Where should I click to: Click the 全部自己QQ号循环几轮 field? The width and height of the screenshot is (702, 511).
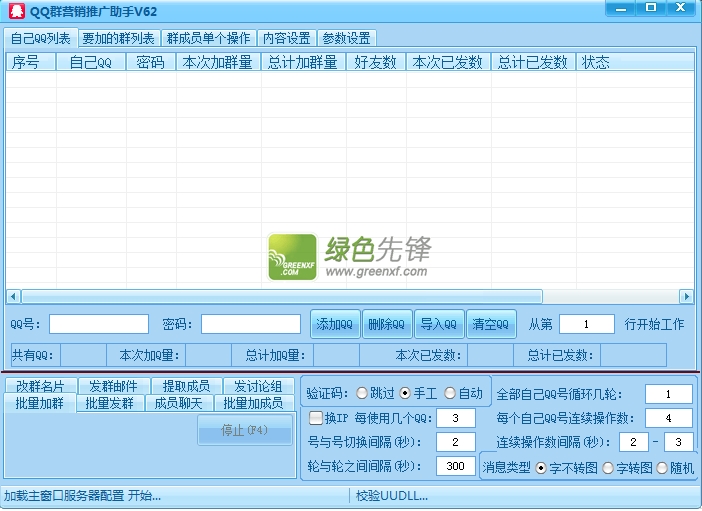668,394
